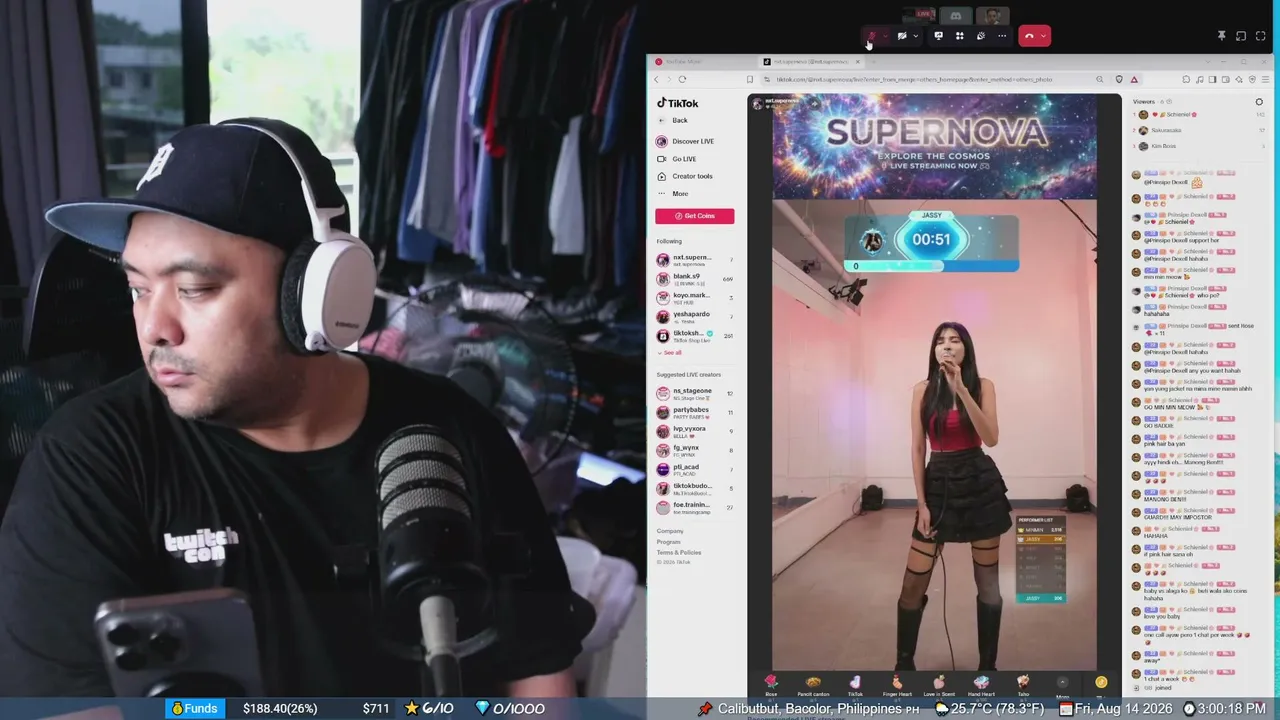Open more call options ellipsis
The height and width of the screenshot is (720, 1280).
pyautogui.click(x=1002, y=36)
